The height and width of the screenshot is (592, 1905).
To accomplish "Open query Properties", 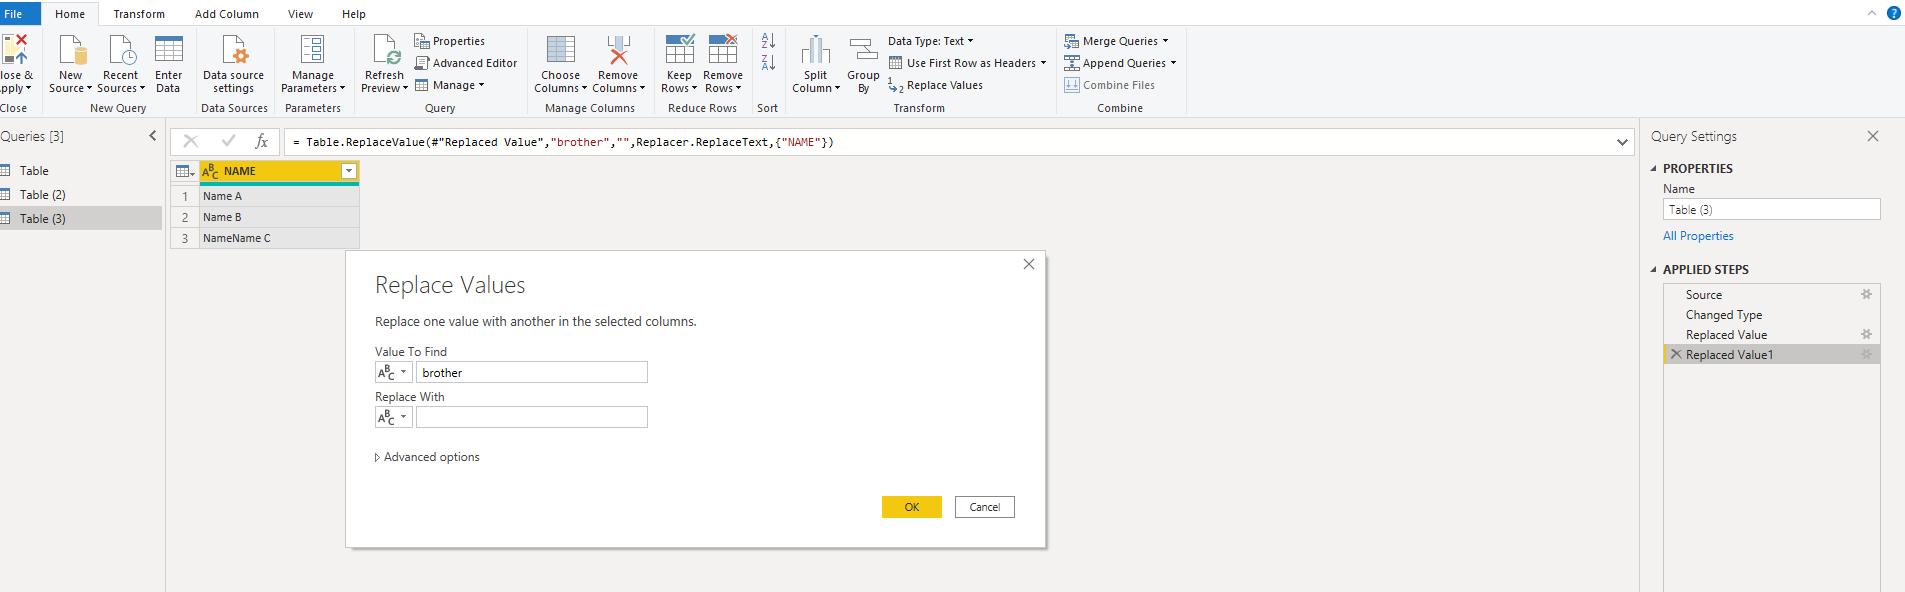I will tap(450, 41).
